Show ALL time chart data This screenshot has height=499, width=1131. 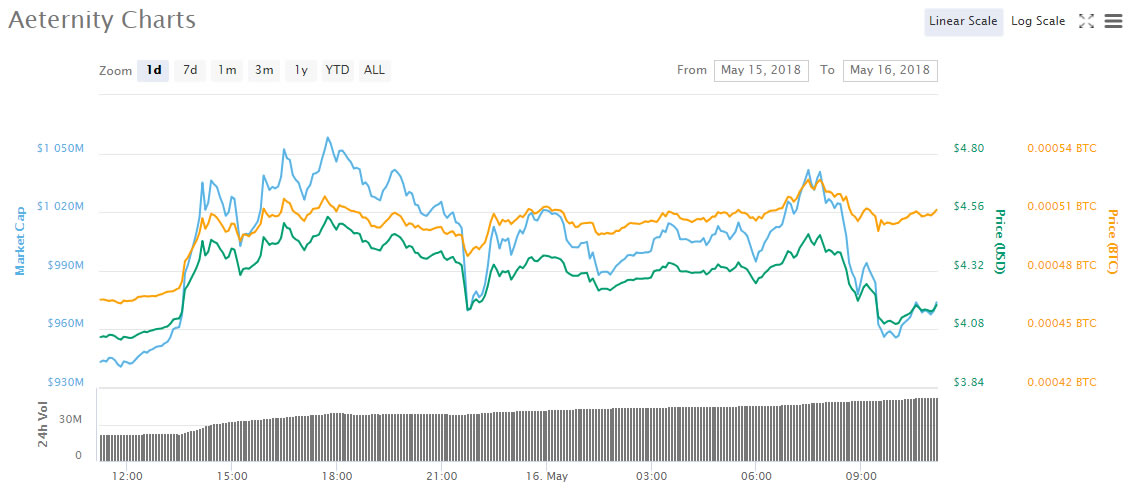[x=374, y=70]
